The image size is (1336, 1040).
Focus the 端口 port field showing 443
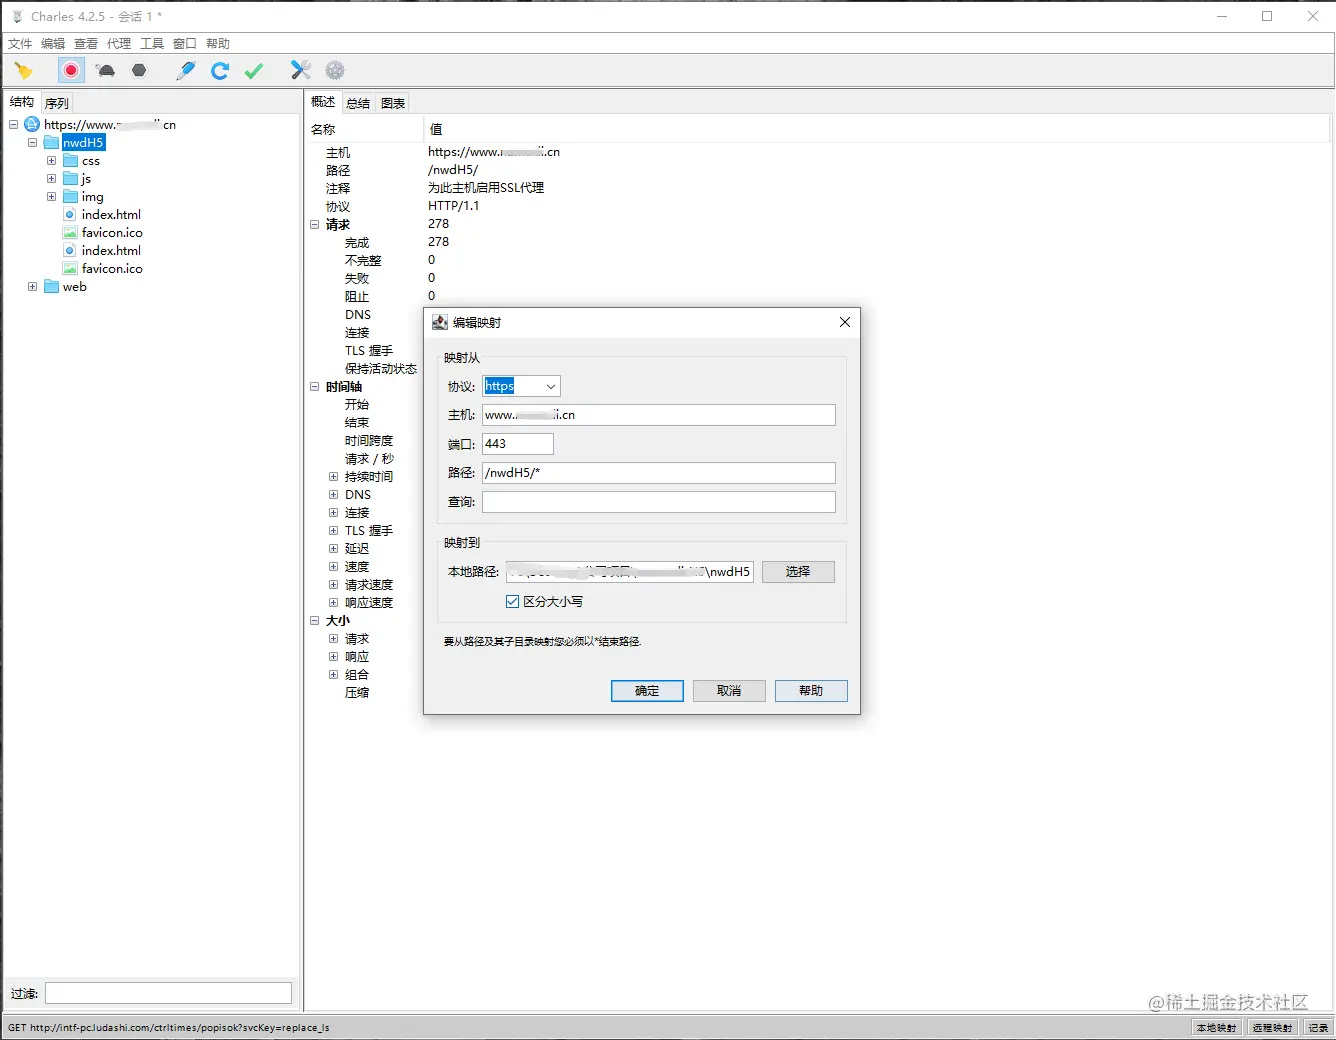[518, 444]
